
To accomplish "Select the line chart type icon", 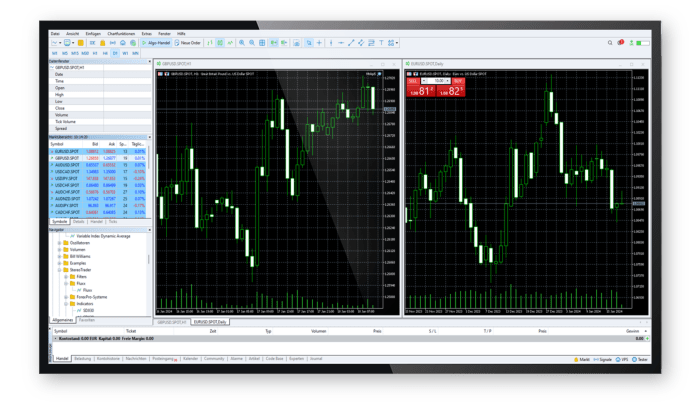I will click(230, 43).
